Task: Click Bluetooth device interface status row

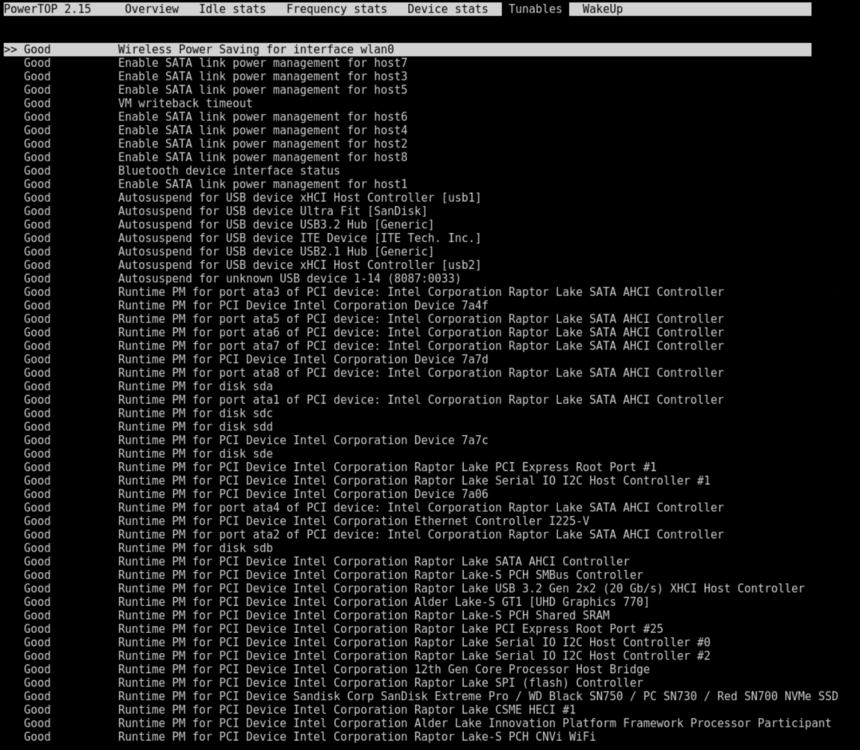Action: (182, 171)
